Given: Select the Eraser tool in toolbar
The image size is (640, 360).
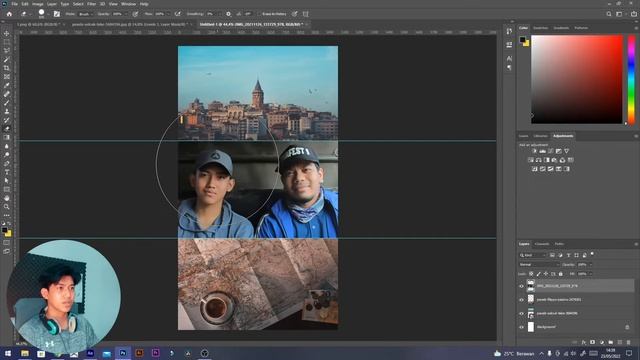Looking at the screenshot, I should coord(7,129).
